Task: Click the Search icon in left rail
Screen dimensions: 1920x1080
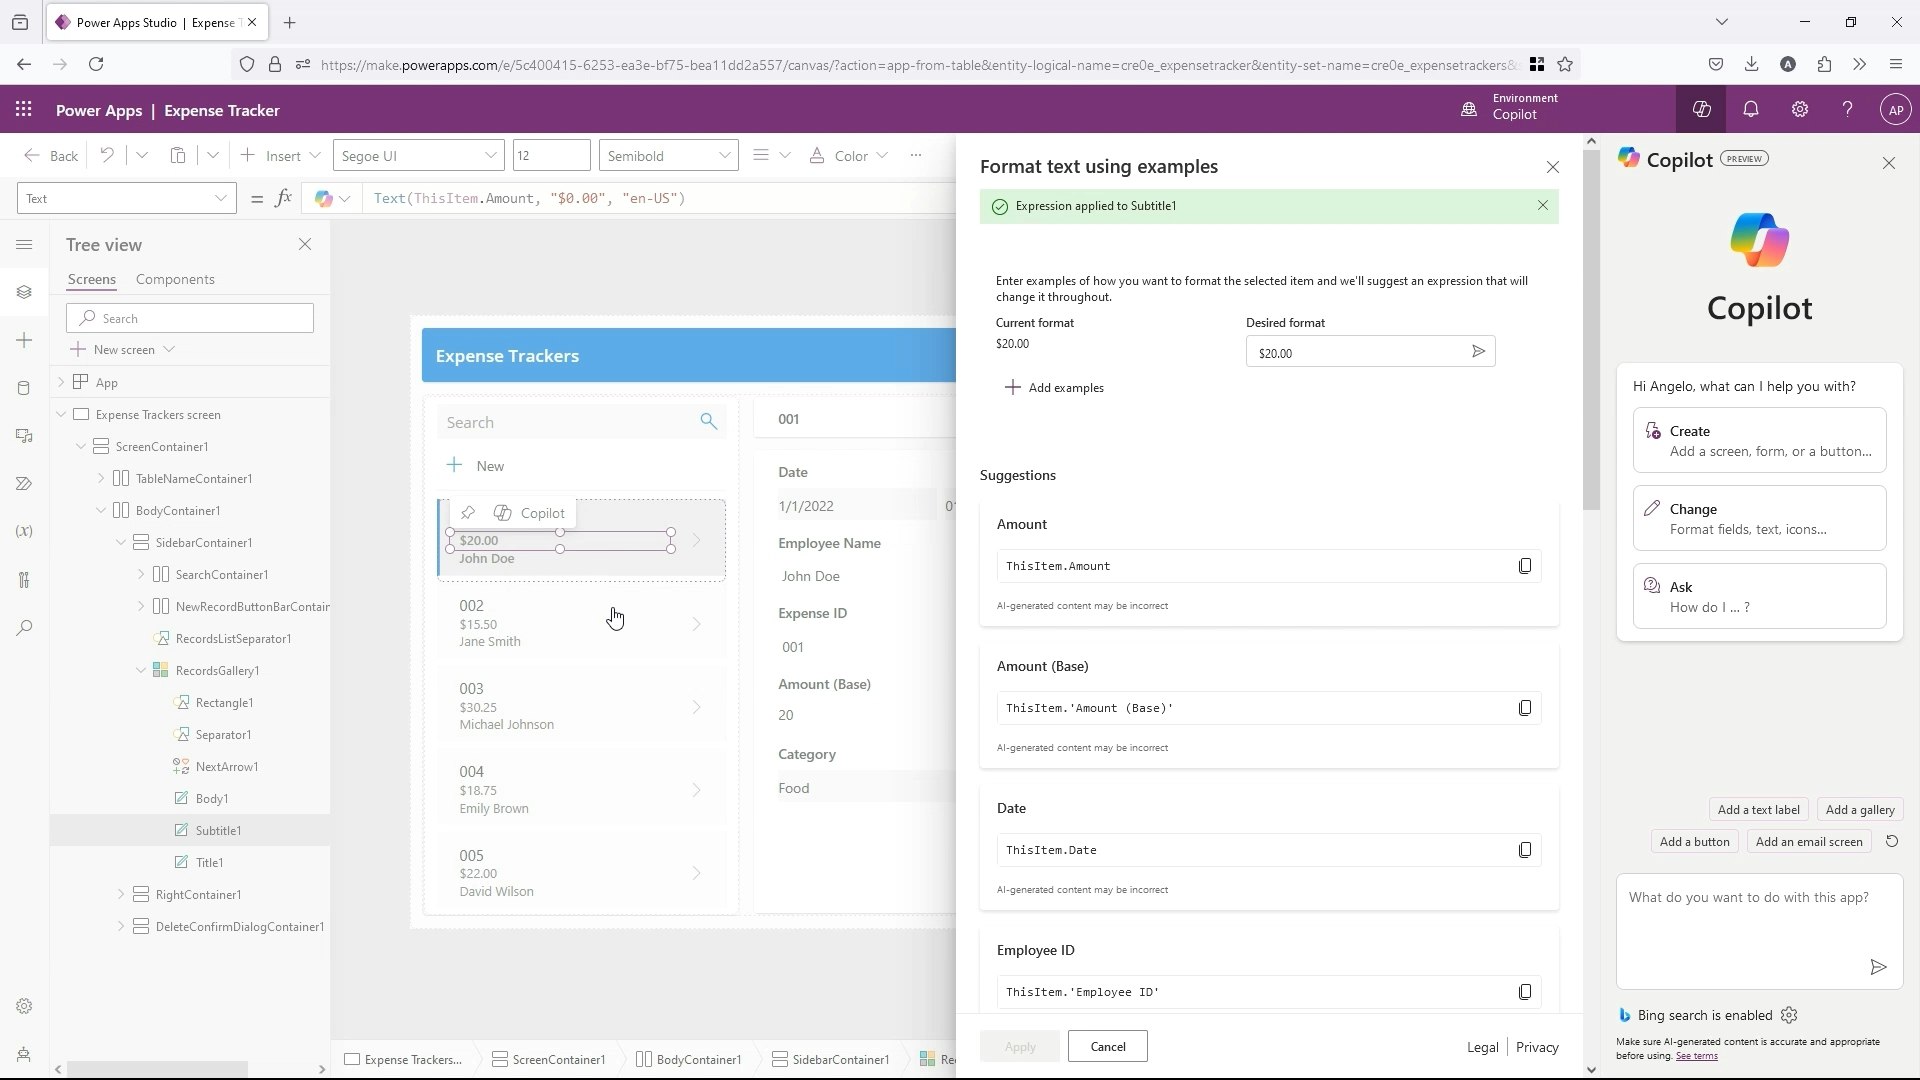Action: [24, 628]
